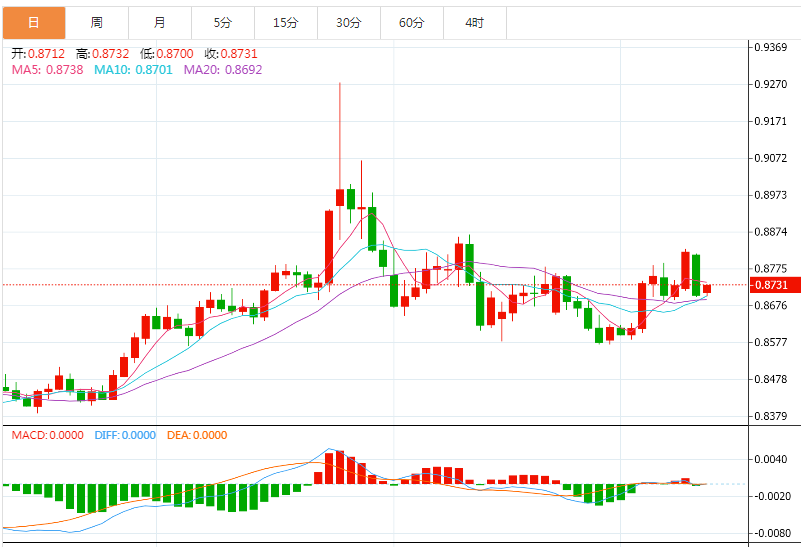
Task: Click the 0.9171 price axis label
Action: click(771, 121)
